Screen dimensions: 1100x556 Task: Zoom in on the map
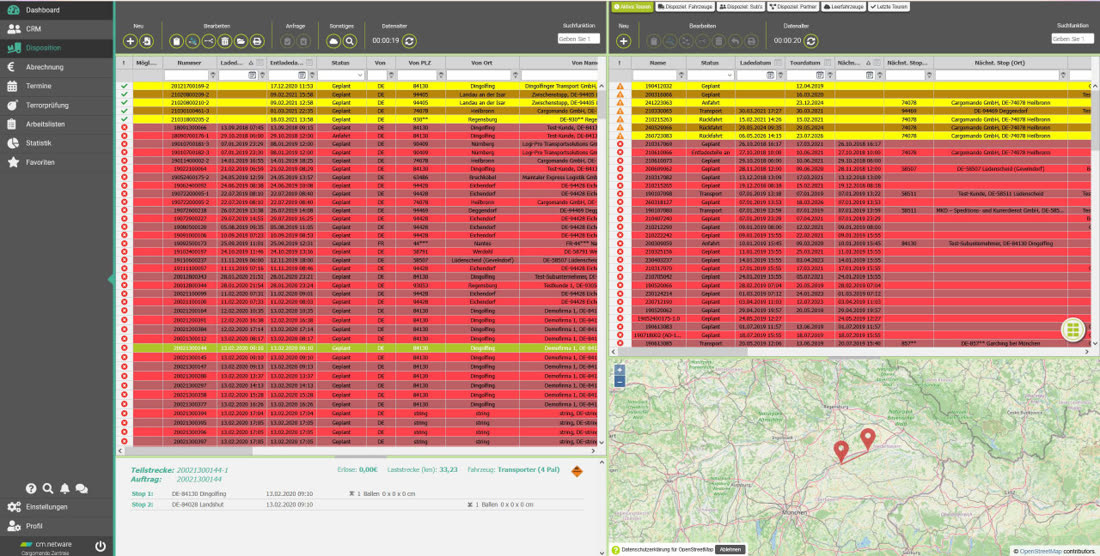point(619,370)
